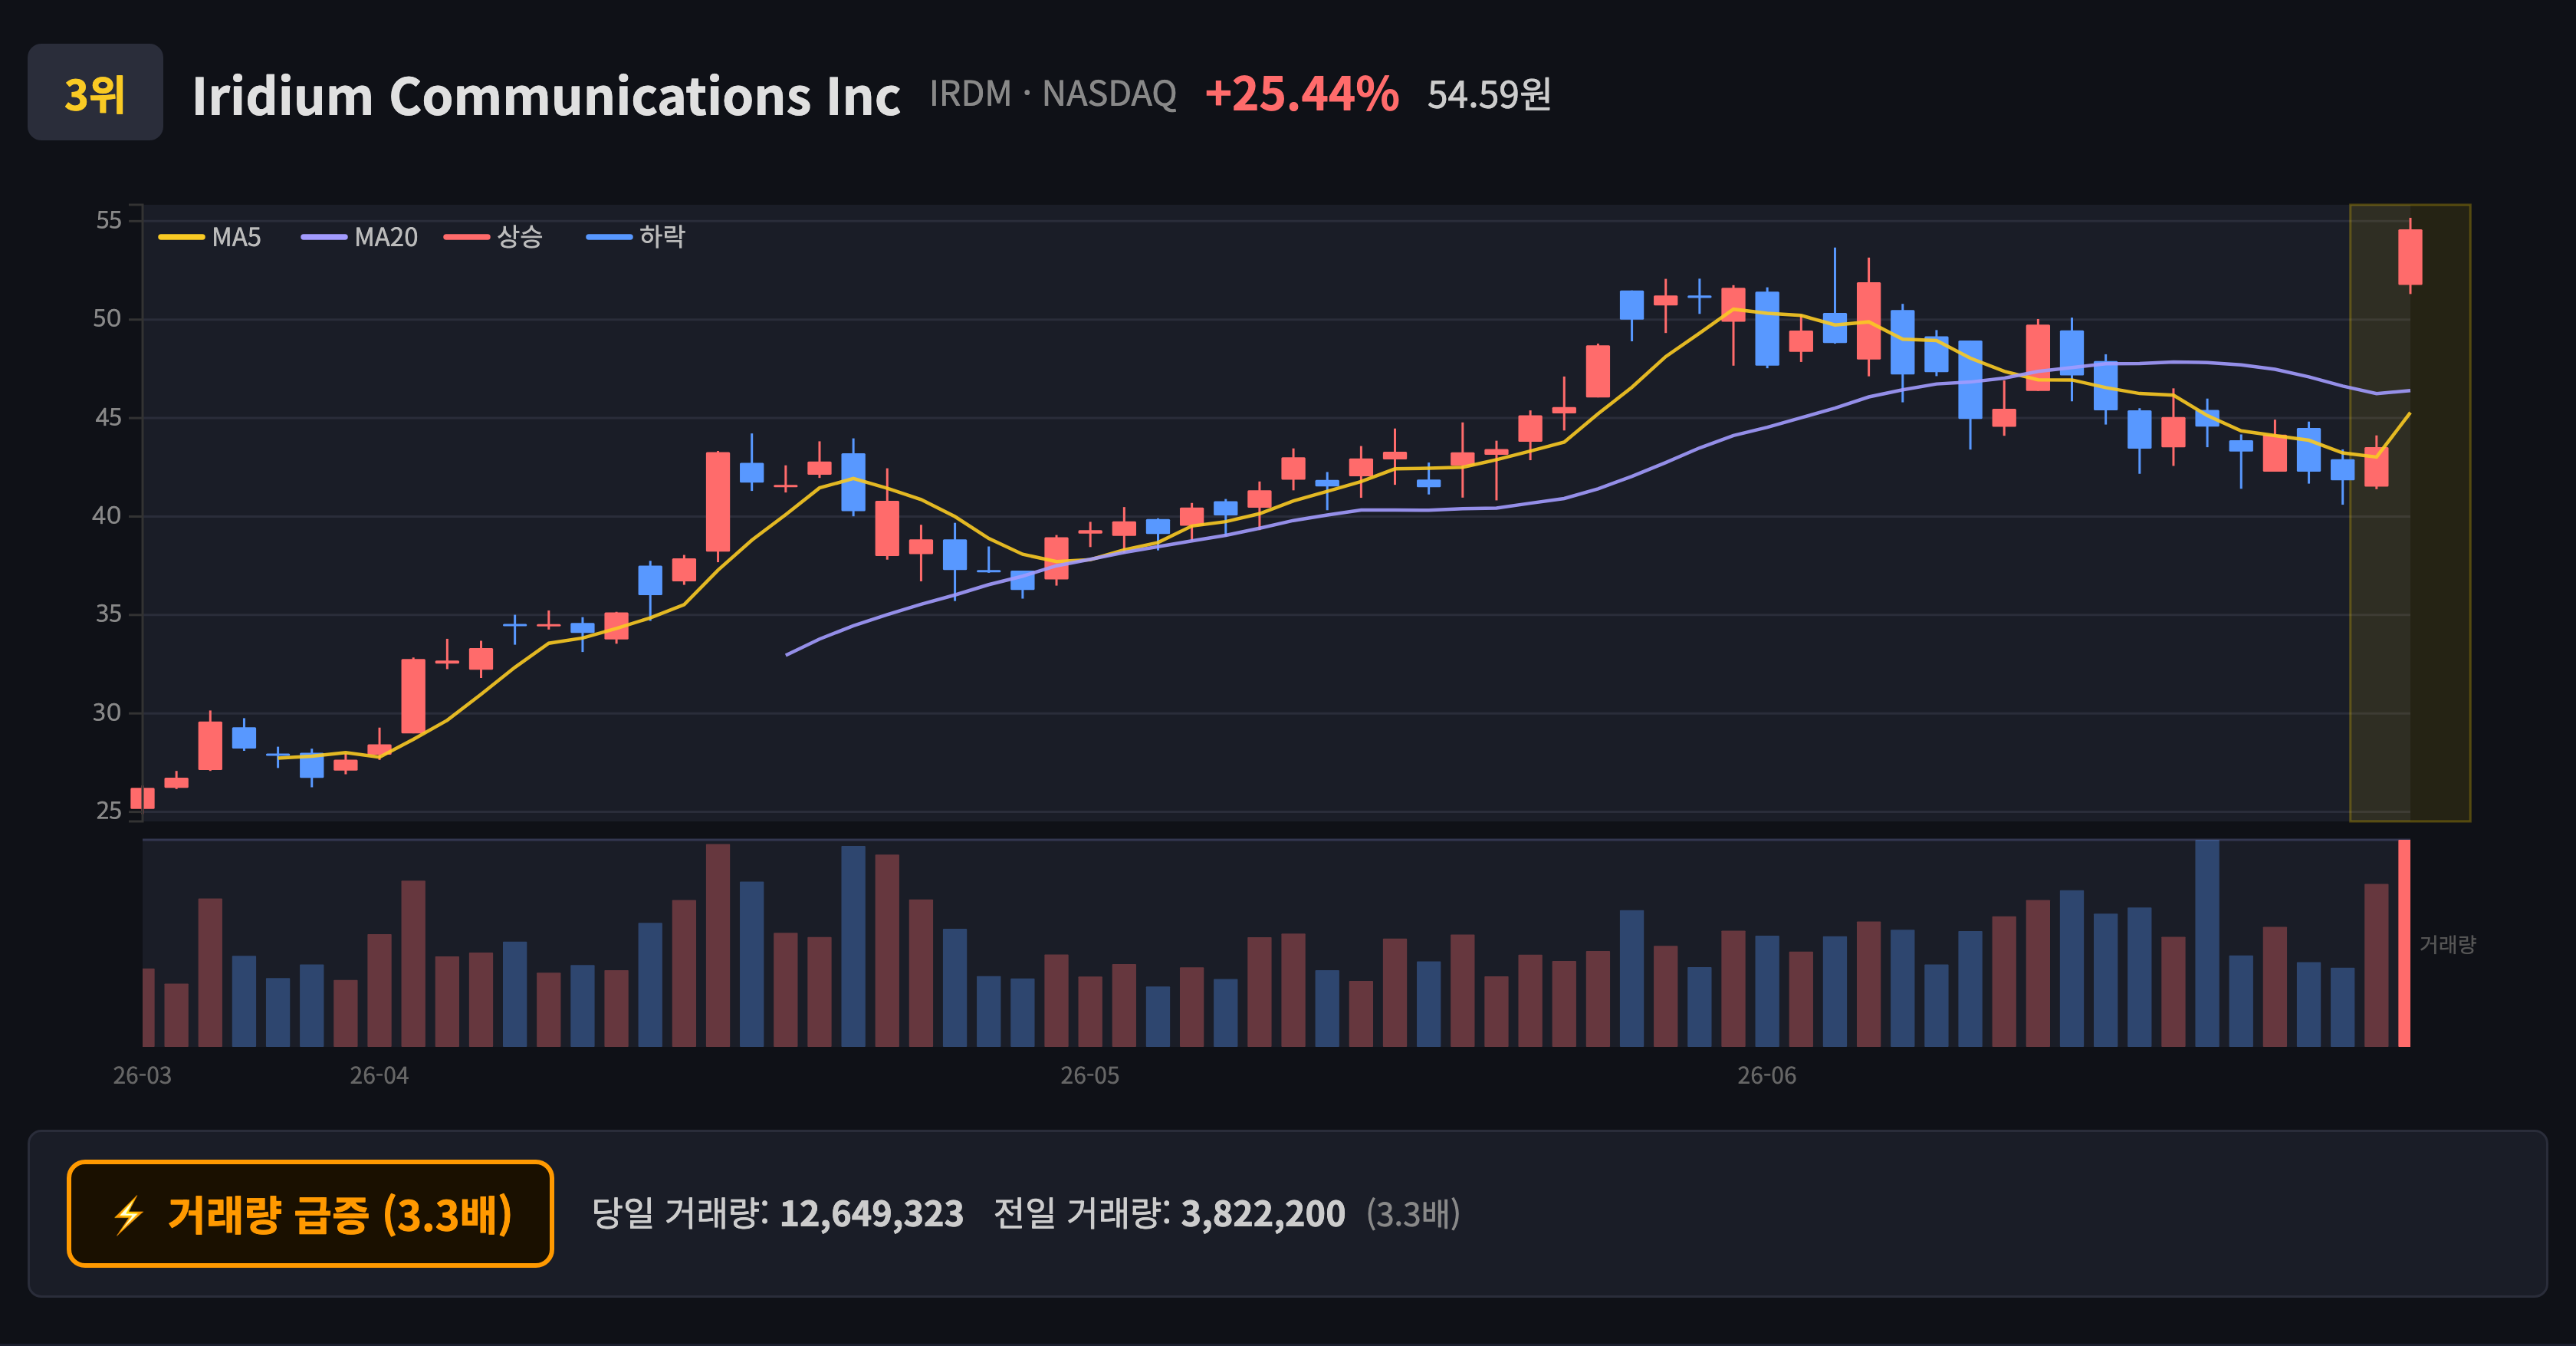This screenshot has width=2576, height=1346.
Task: Click the 하락 legend label
Action: click(662, 237)
